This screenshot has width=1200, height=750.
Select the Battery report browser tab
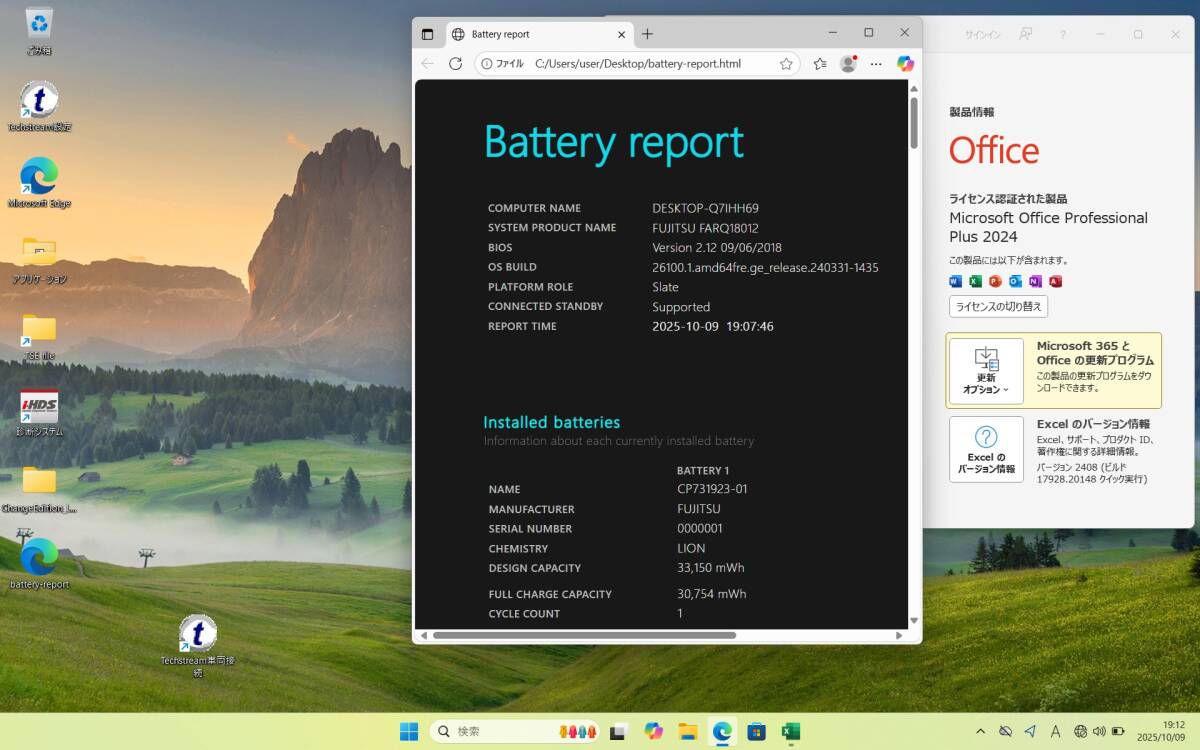[500, 34]
